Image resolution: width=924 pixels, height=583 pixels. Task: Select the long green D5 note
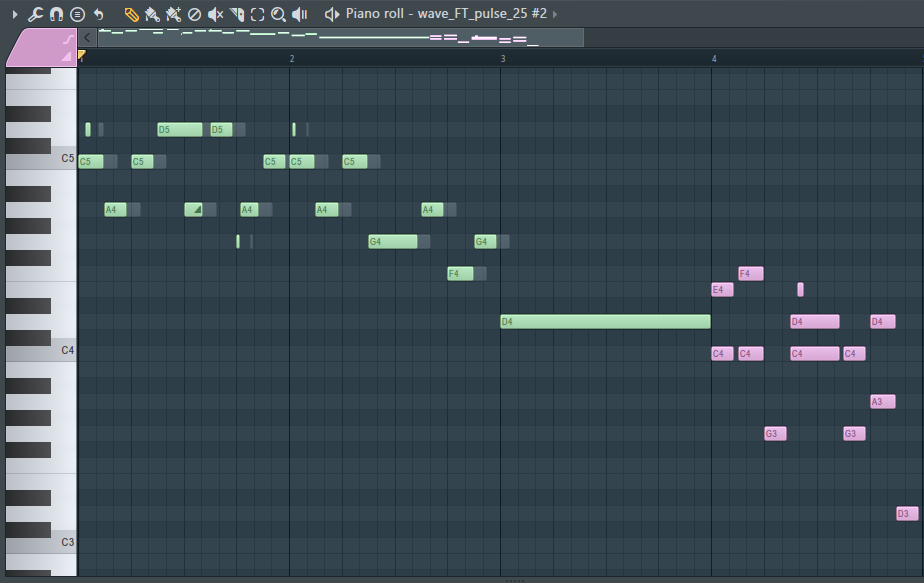(x=180, y=130)
